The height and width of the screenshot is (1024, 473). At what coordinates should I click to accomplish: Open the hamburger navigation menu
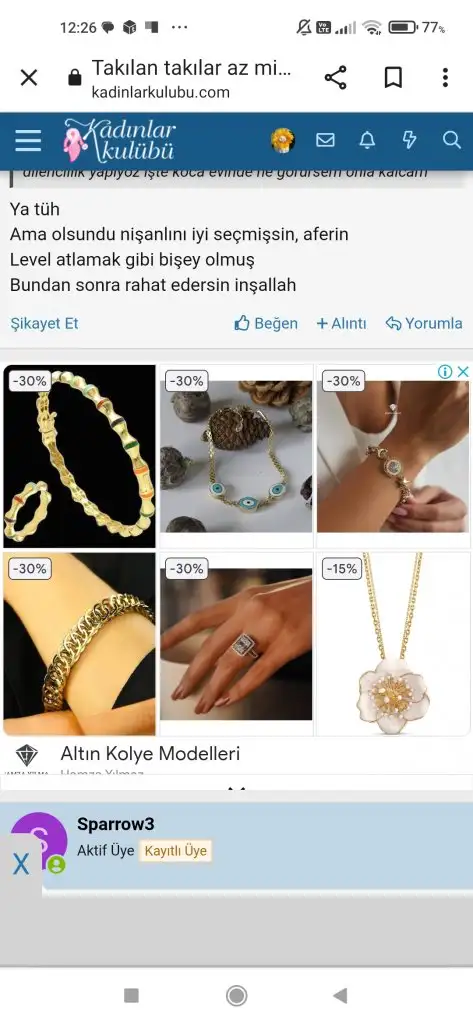point(27,140)
